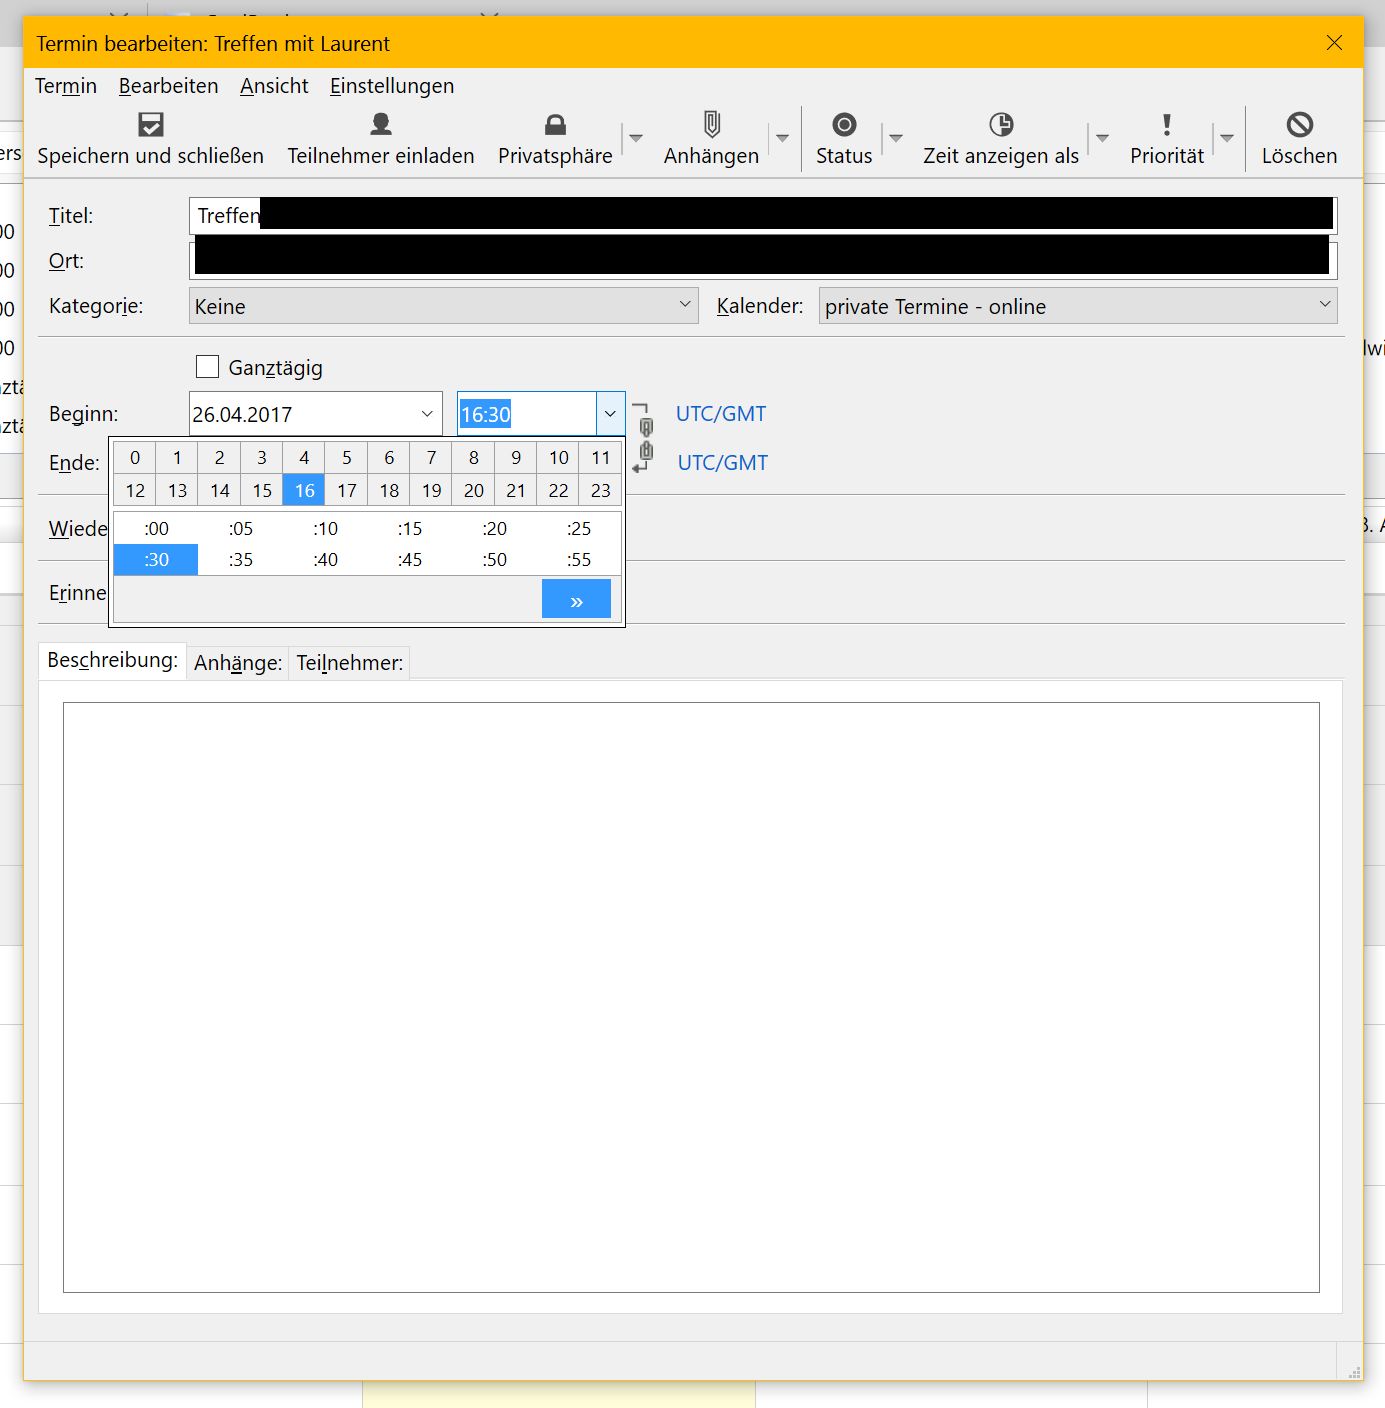The height and width of the screenshot is (1408, 1385).
Task: Expand the Zeit anzeigen als dropdown arrow
Action: [x=1102, y=138]
